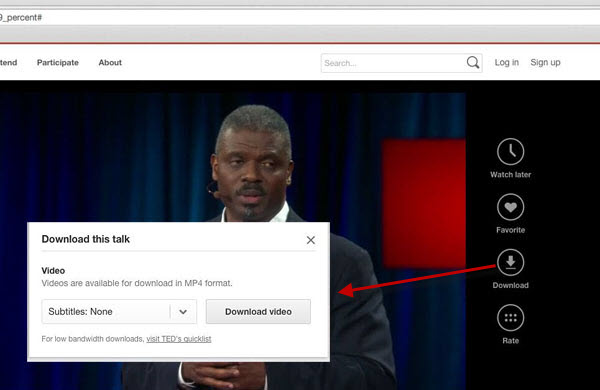Click the Download video button

coord(258,312)
